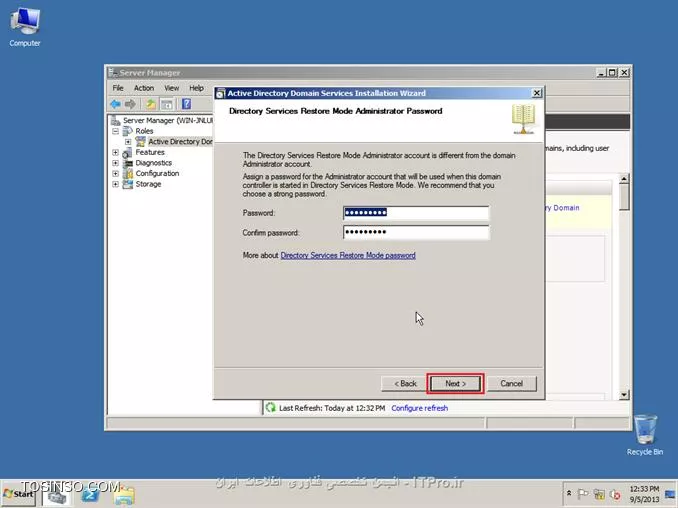Click the blue Help toolbar icon
This screenshot has width=678, height=508.
(x=186, y=104)
